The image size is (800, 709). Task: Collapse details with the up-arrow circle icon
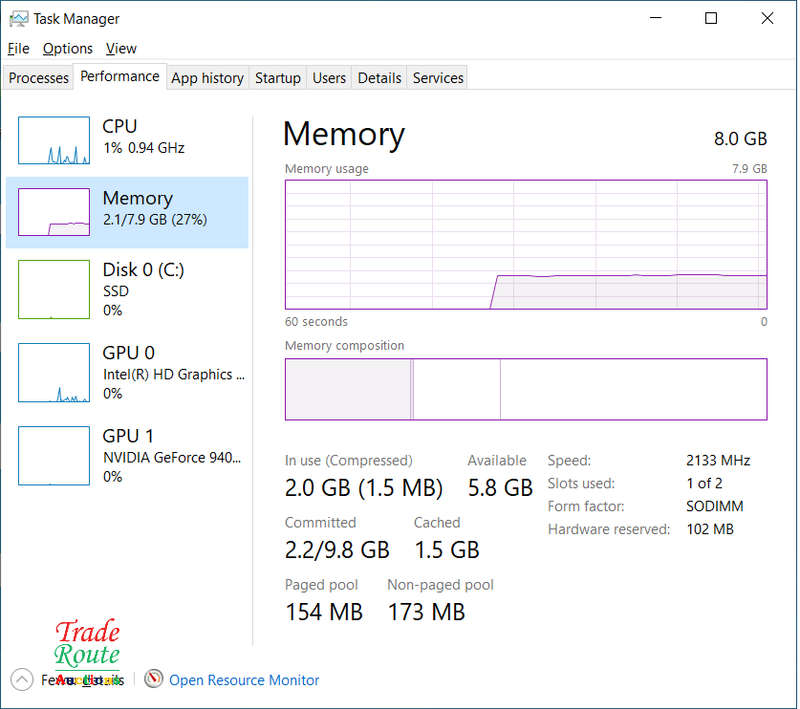click(x=21, y=680)
